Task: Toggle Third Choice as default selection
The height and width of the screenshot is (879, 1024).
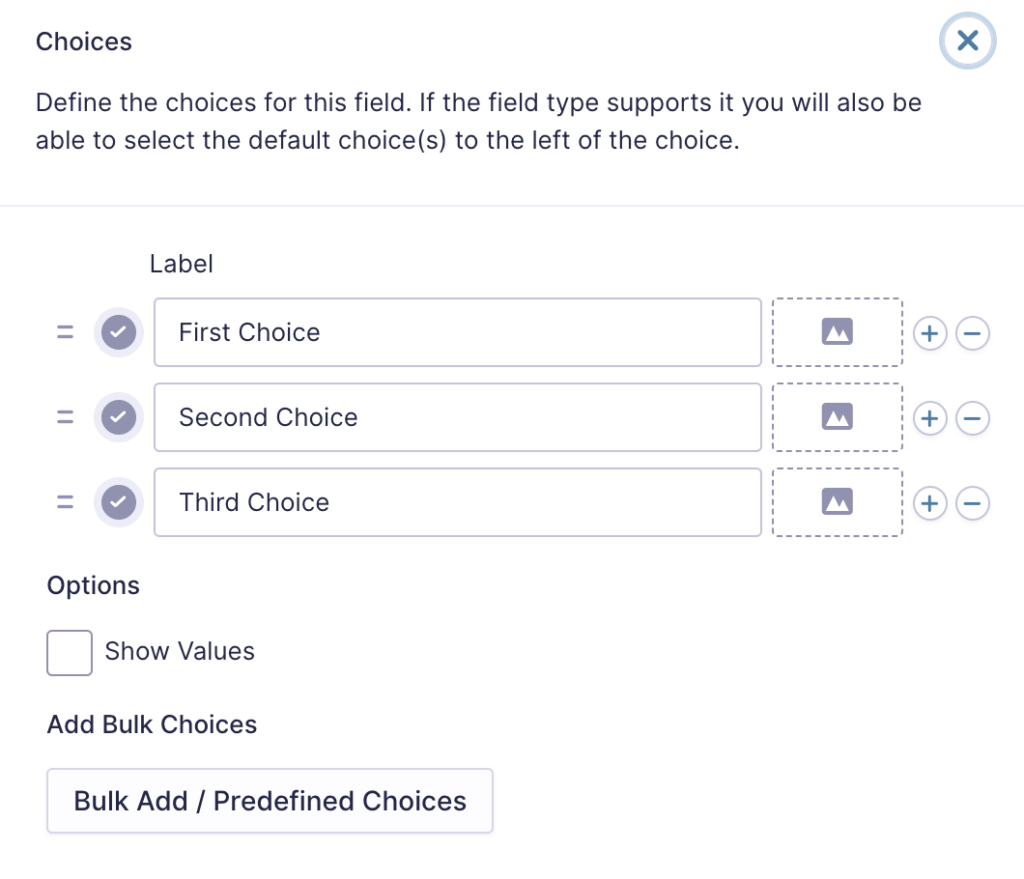Action: coord(118,502)
